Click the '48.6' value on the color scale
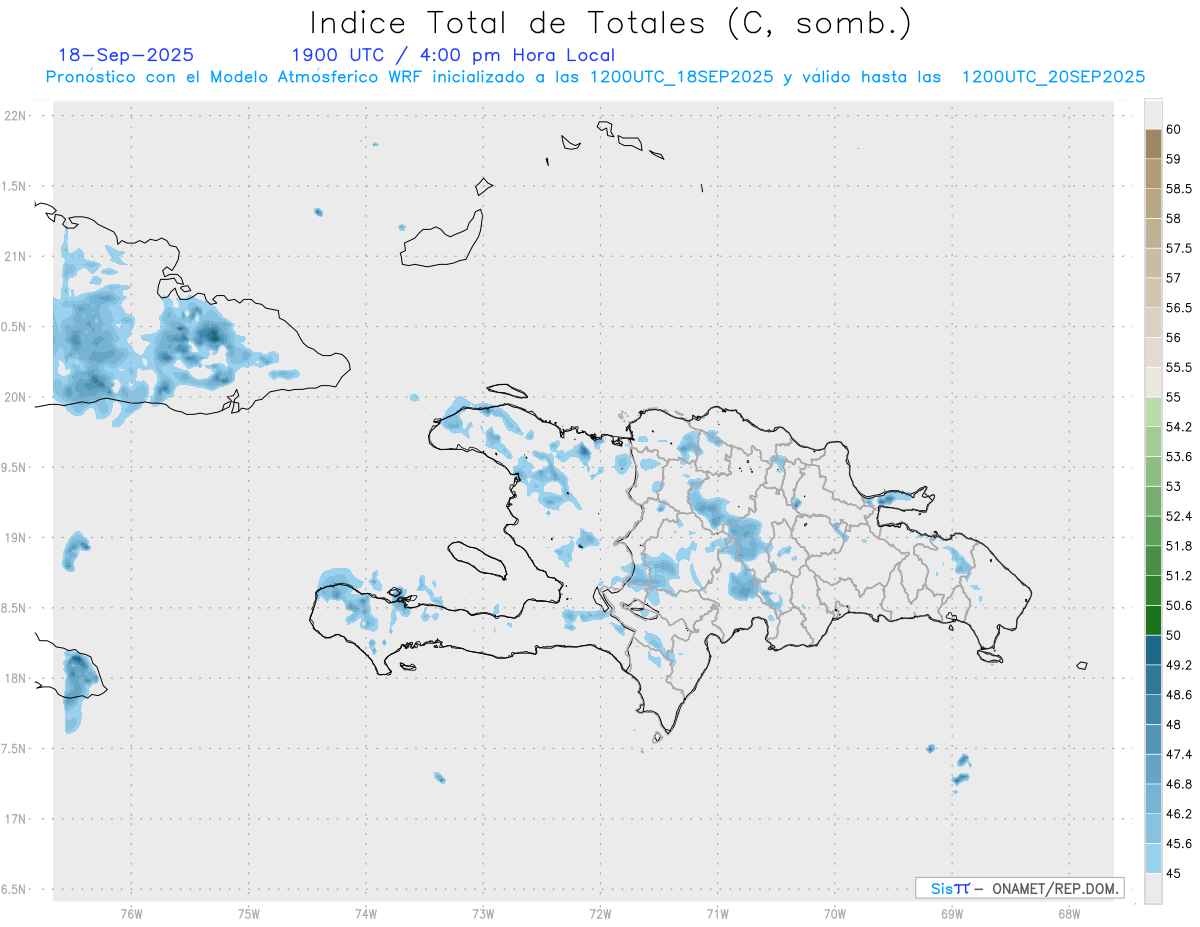 (x=1179, y=695)
